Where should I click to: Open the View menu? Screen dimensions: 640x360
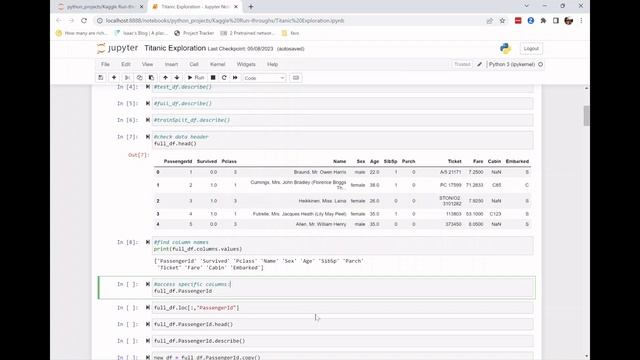tap(147, 64)
